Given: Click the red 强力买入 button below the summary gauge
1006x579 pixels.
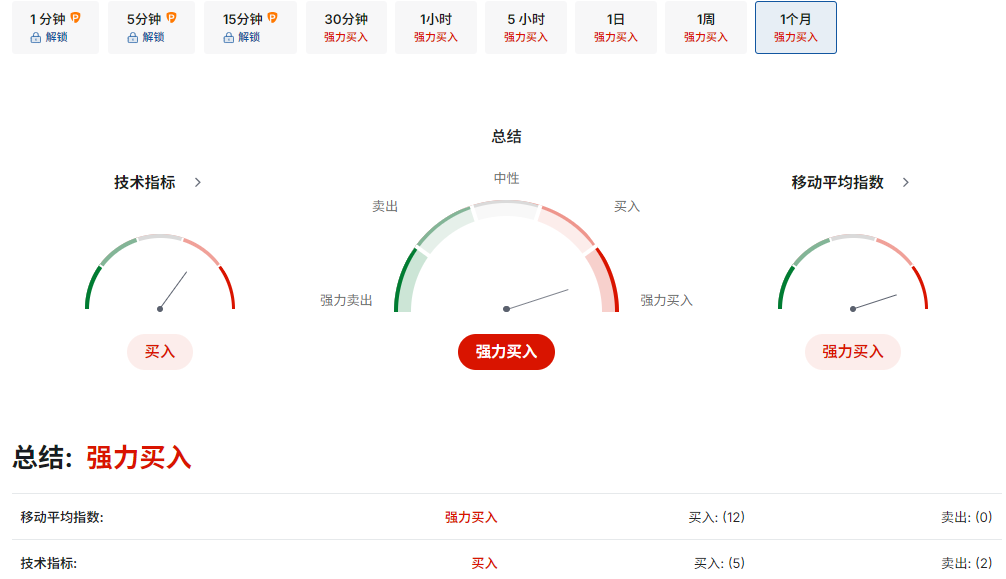Looking at the screenshot, I should [506, 352].
